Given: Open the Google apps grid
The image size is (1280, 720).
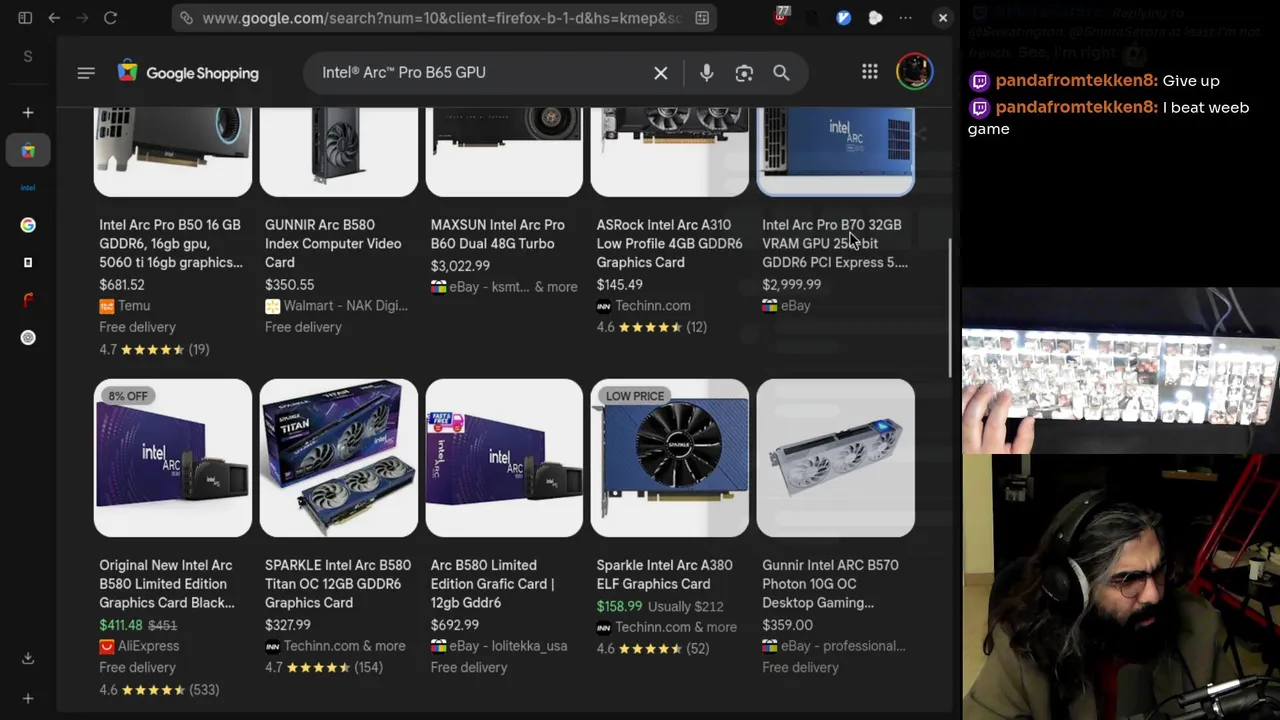Looking at the screenshot, I should point(870,72).
